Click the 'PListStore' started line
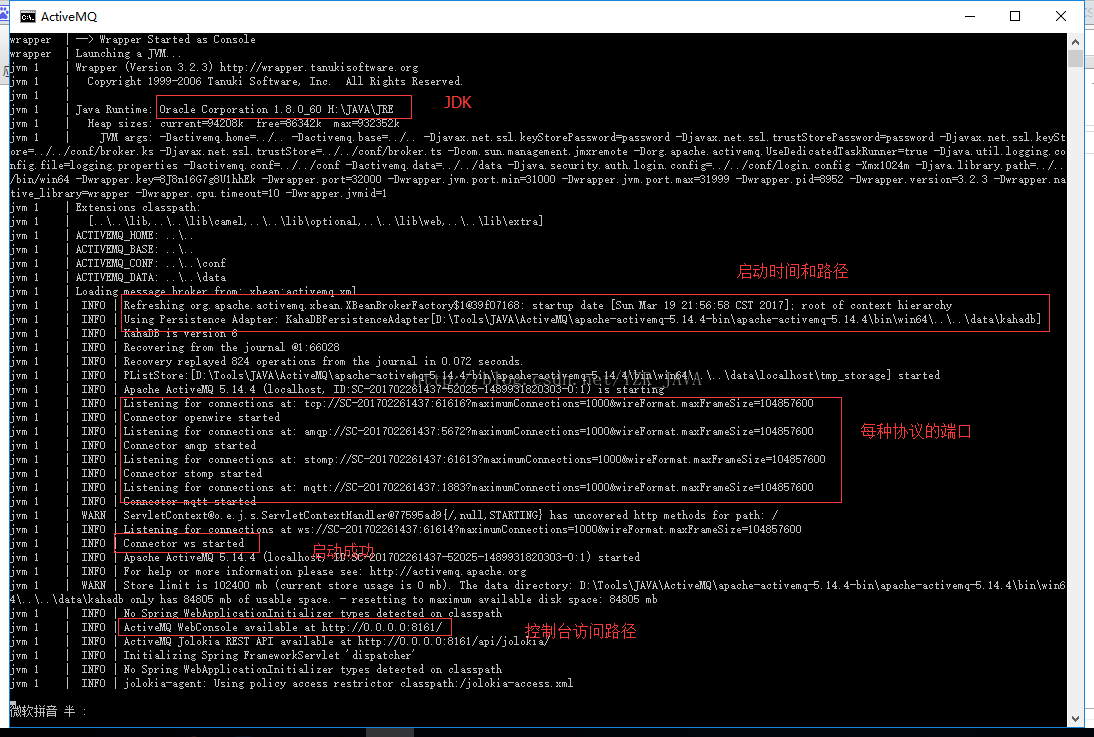 (531, 375)
